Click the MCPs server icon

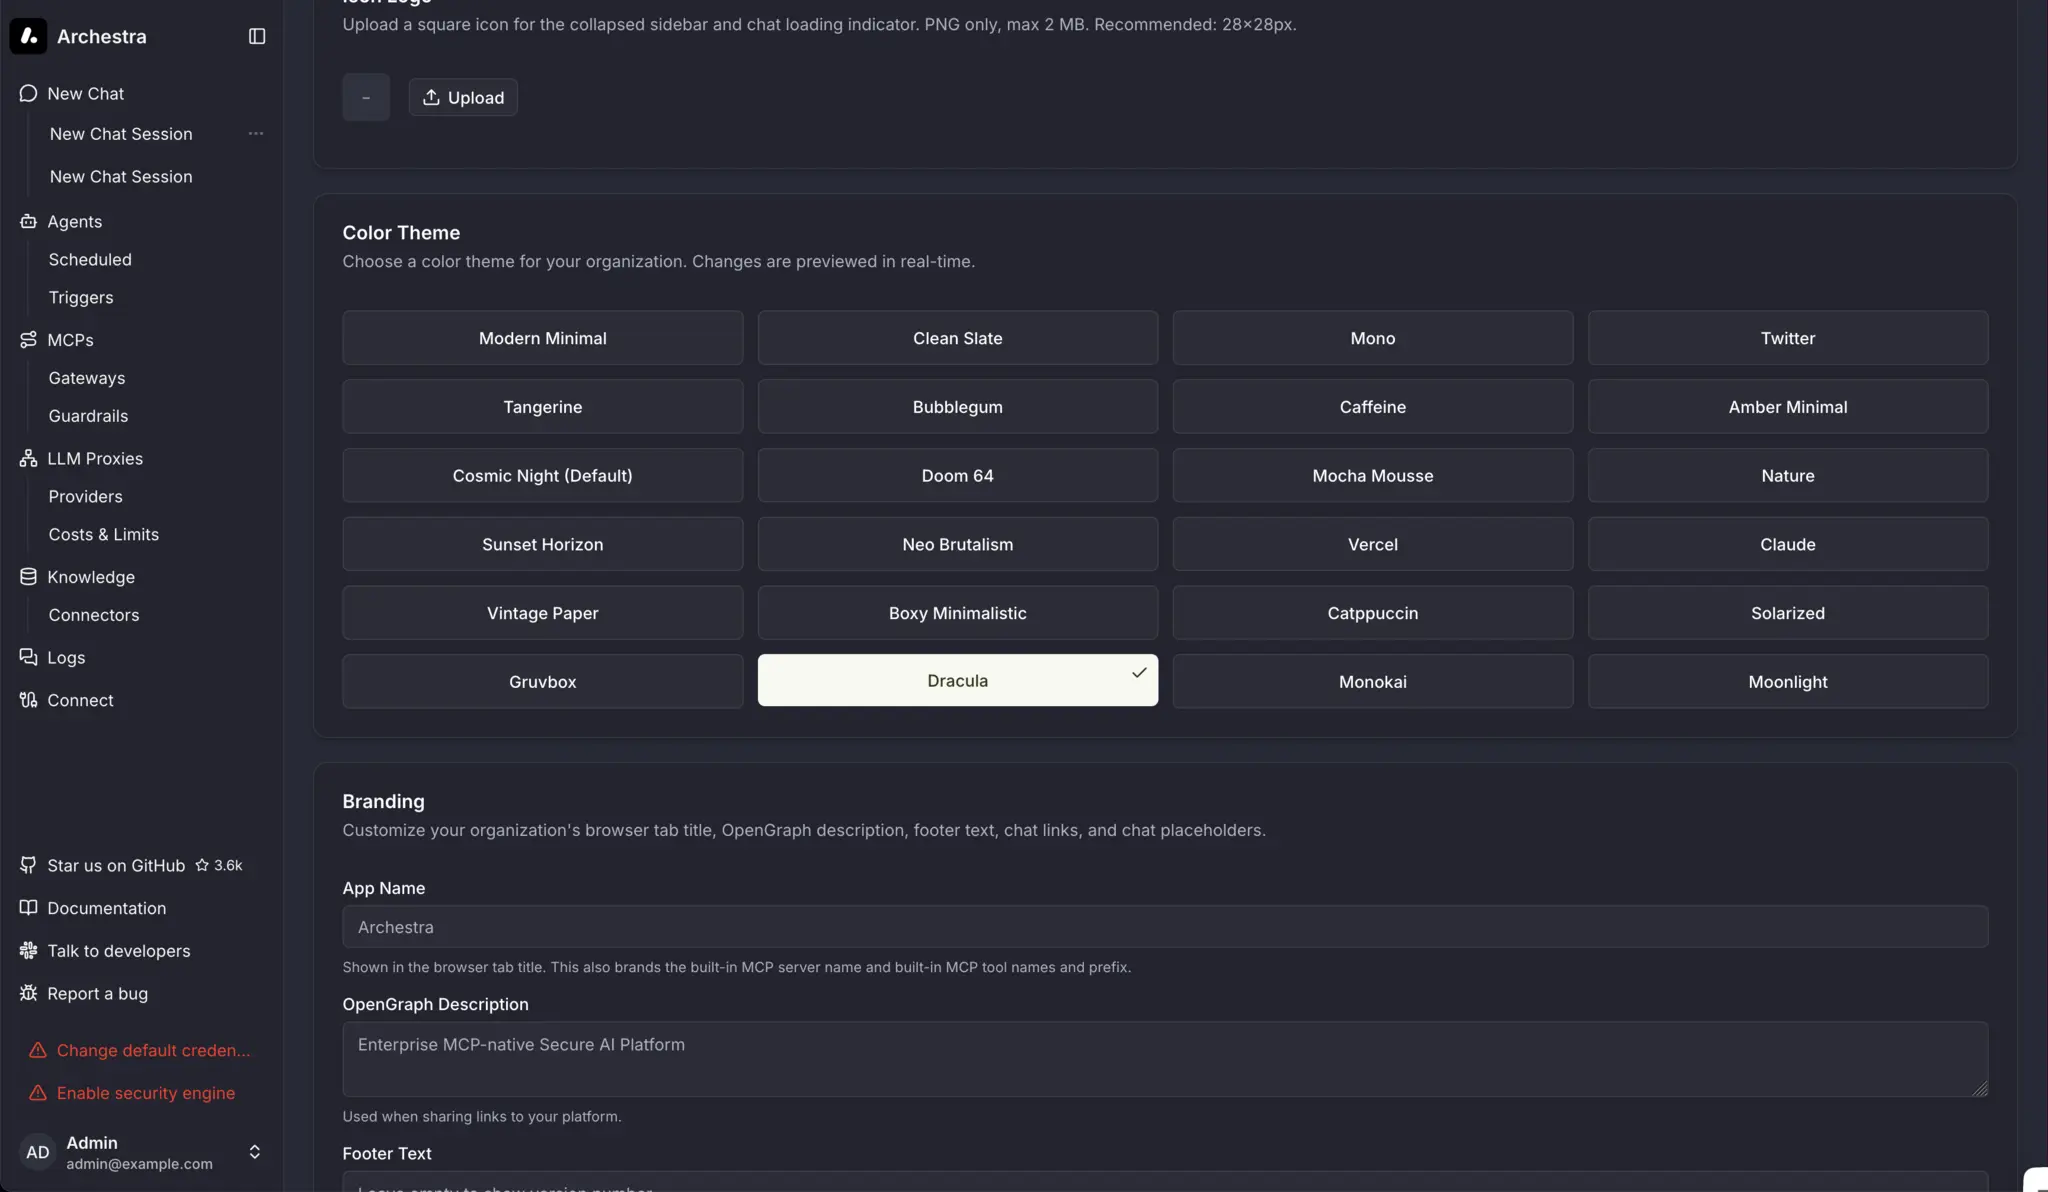tap(28, 340)
